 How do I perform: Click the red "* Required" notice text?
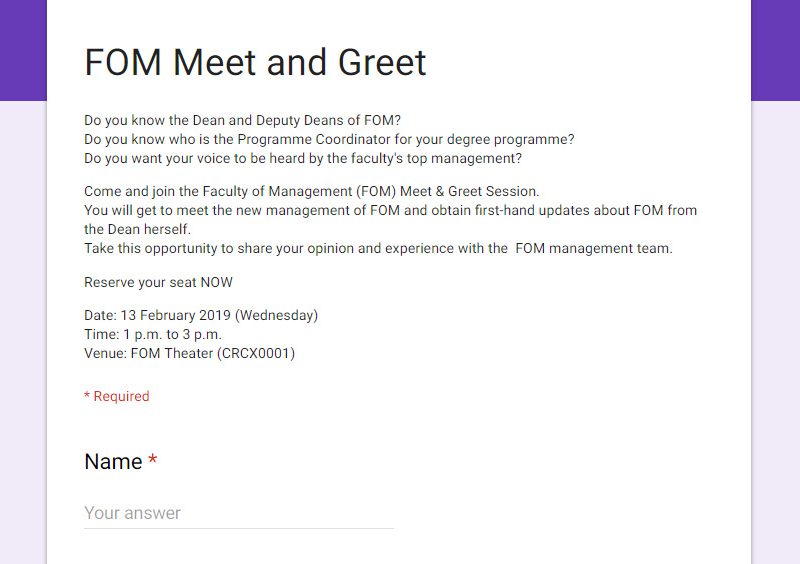(117, 396)
